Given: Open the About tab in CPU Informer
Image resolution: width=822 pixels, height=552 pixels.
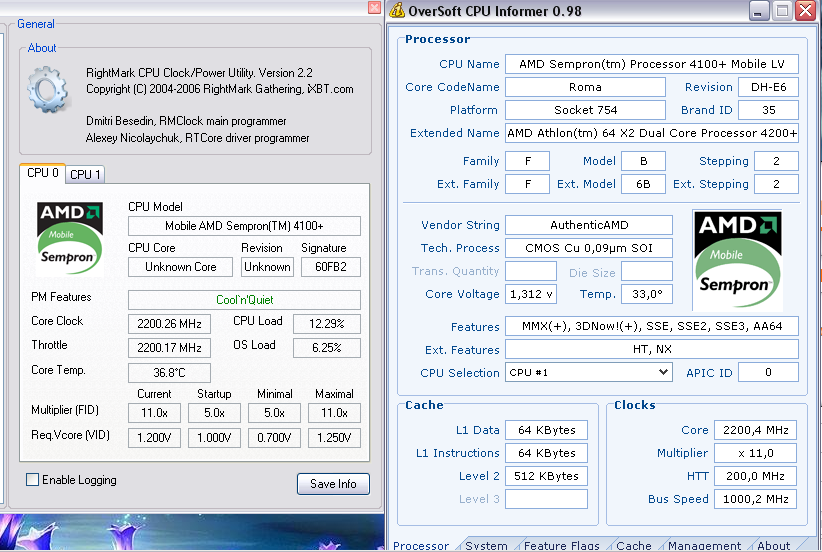Looking at the screenshot, I should [x=773, y=545].
